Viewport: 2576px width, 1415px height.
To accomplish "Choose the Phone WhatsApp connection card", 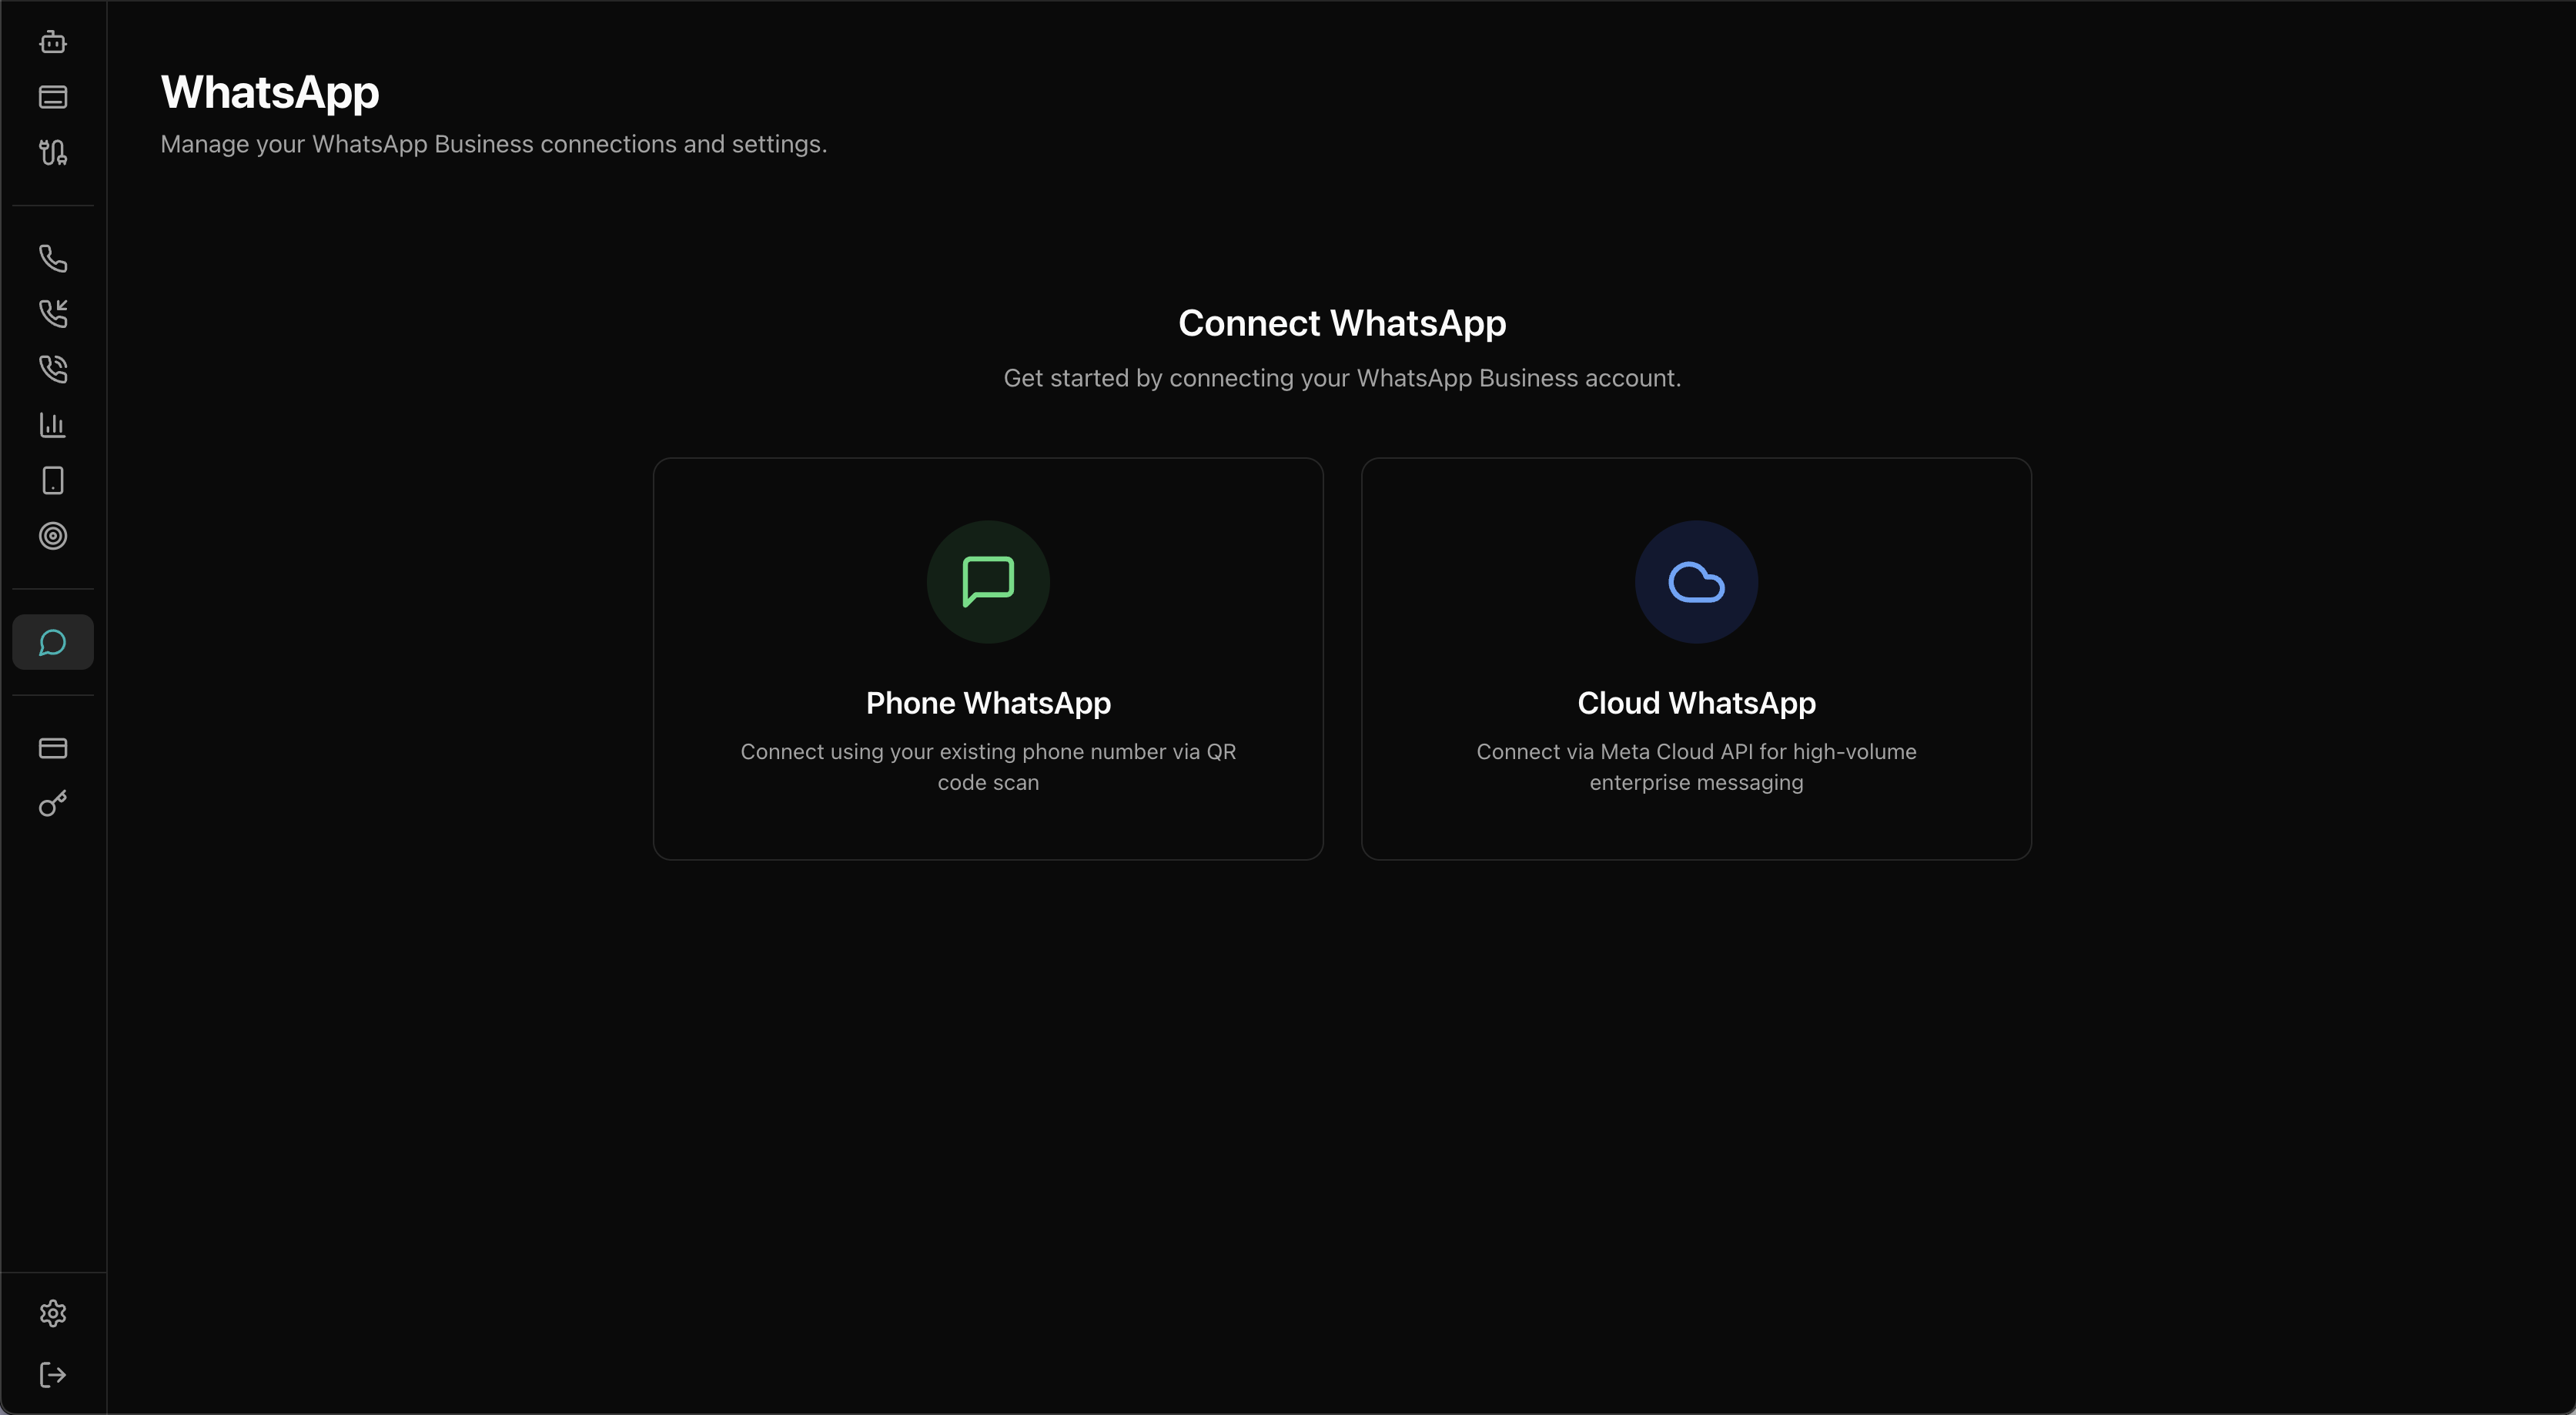I will coord(988,659).
